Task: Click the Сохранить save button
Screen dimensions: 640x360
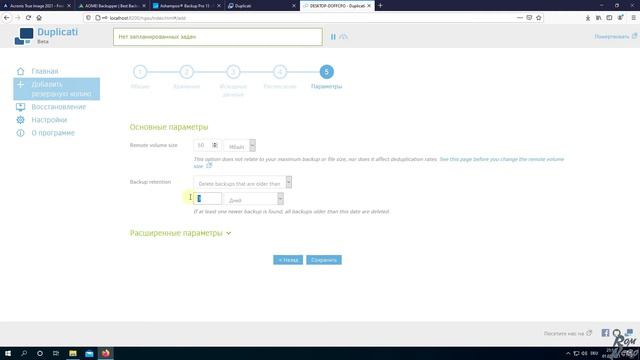Action: click(x=324, y=260)
